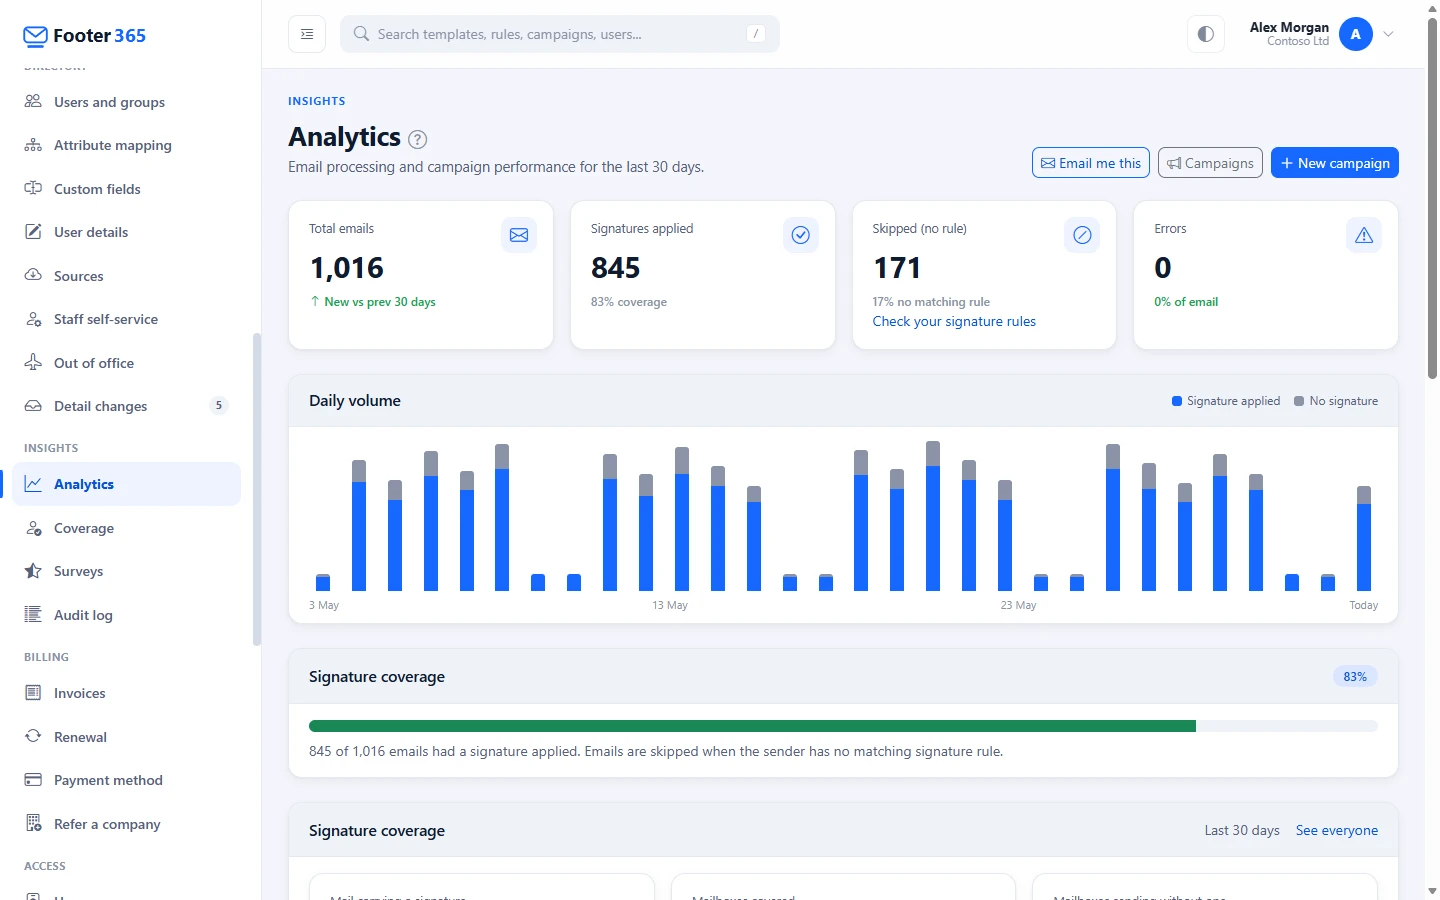The height and width of the screenshot is (900, 1440).
Task: Open the Campaigns button
Action: [x=1210, y=163]
